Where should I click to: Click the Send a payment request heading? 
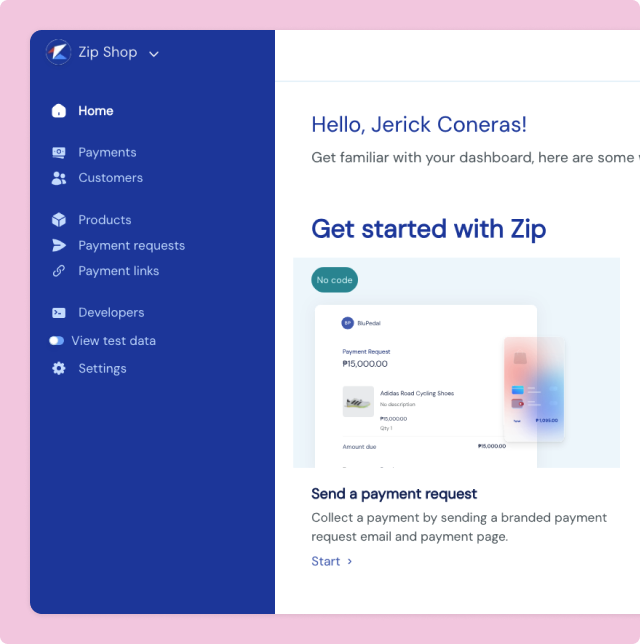pos(394,494)
